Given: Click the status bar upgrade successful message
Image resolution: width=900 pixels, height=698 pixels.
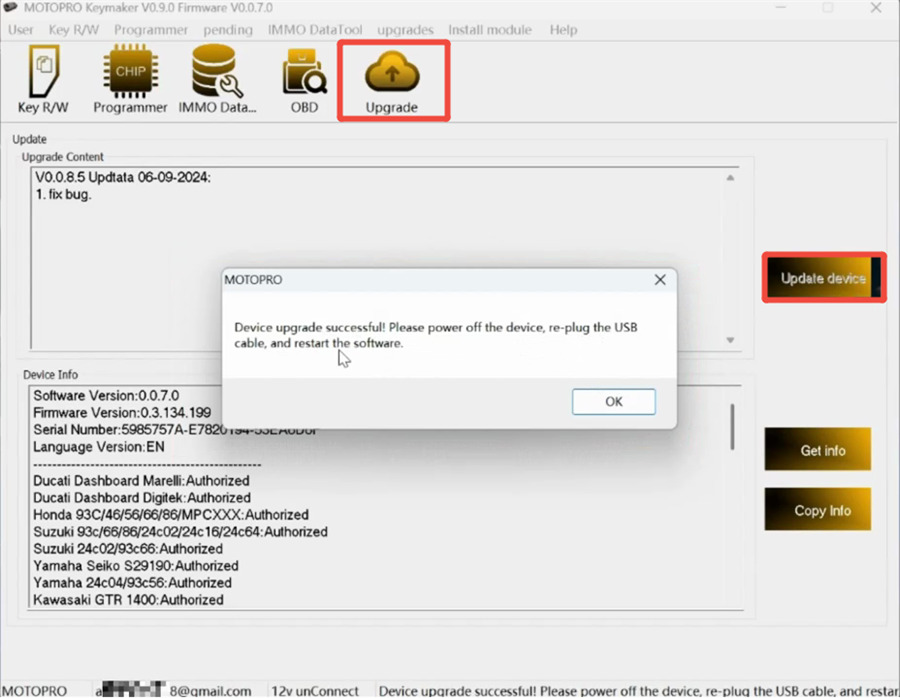Looking at the screenshot, I should pyautogui.click(x=638, y=691).
